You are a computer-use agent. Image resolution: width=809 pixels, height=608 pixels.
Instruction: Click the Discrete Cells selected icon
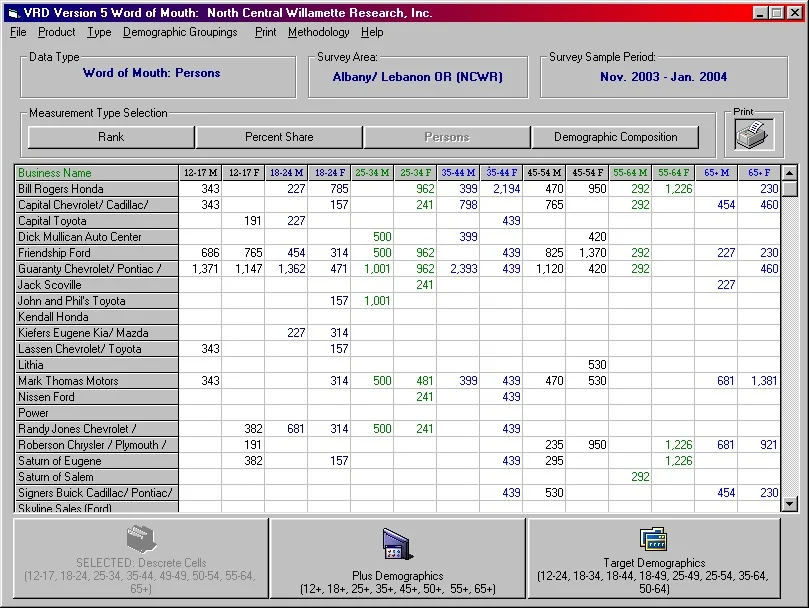click(x=141, y=539)
